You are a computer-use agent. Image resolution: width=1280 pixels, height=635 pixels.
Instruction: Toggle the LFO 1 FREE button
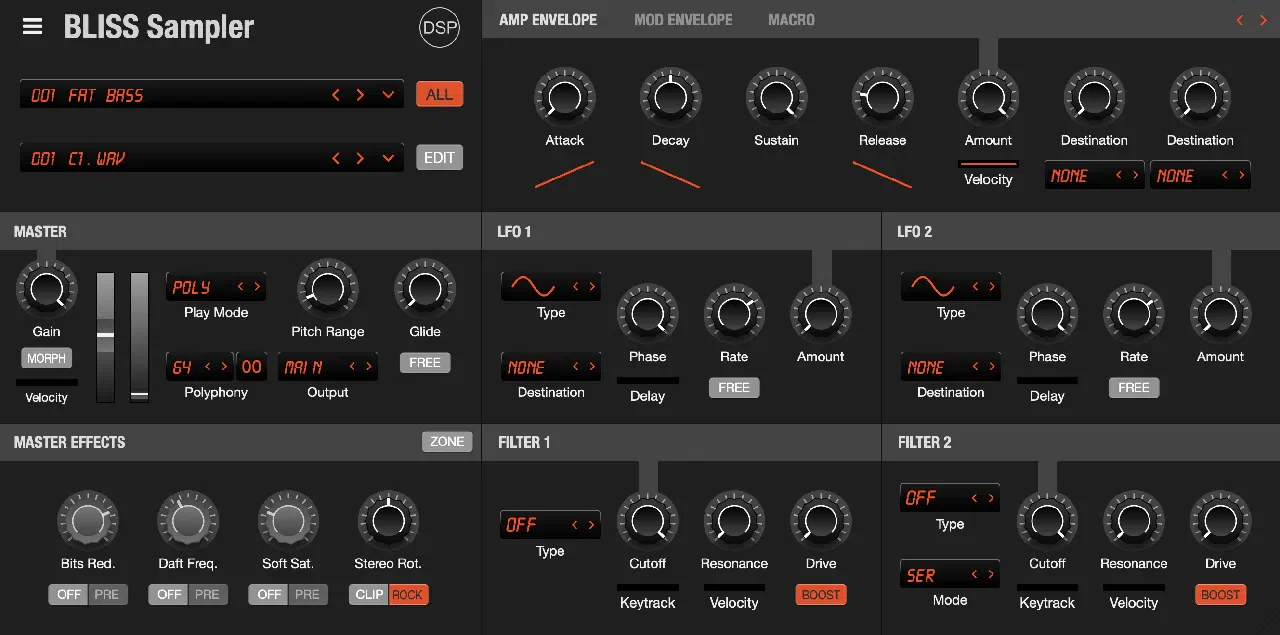734,388
